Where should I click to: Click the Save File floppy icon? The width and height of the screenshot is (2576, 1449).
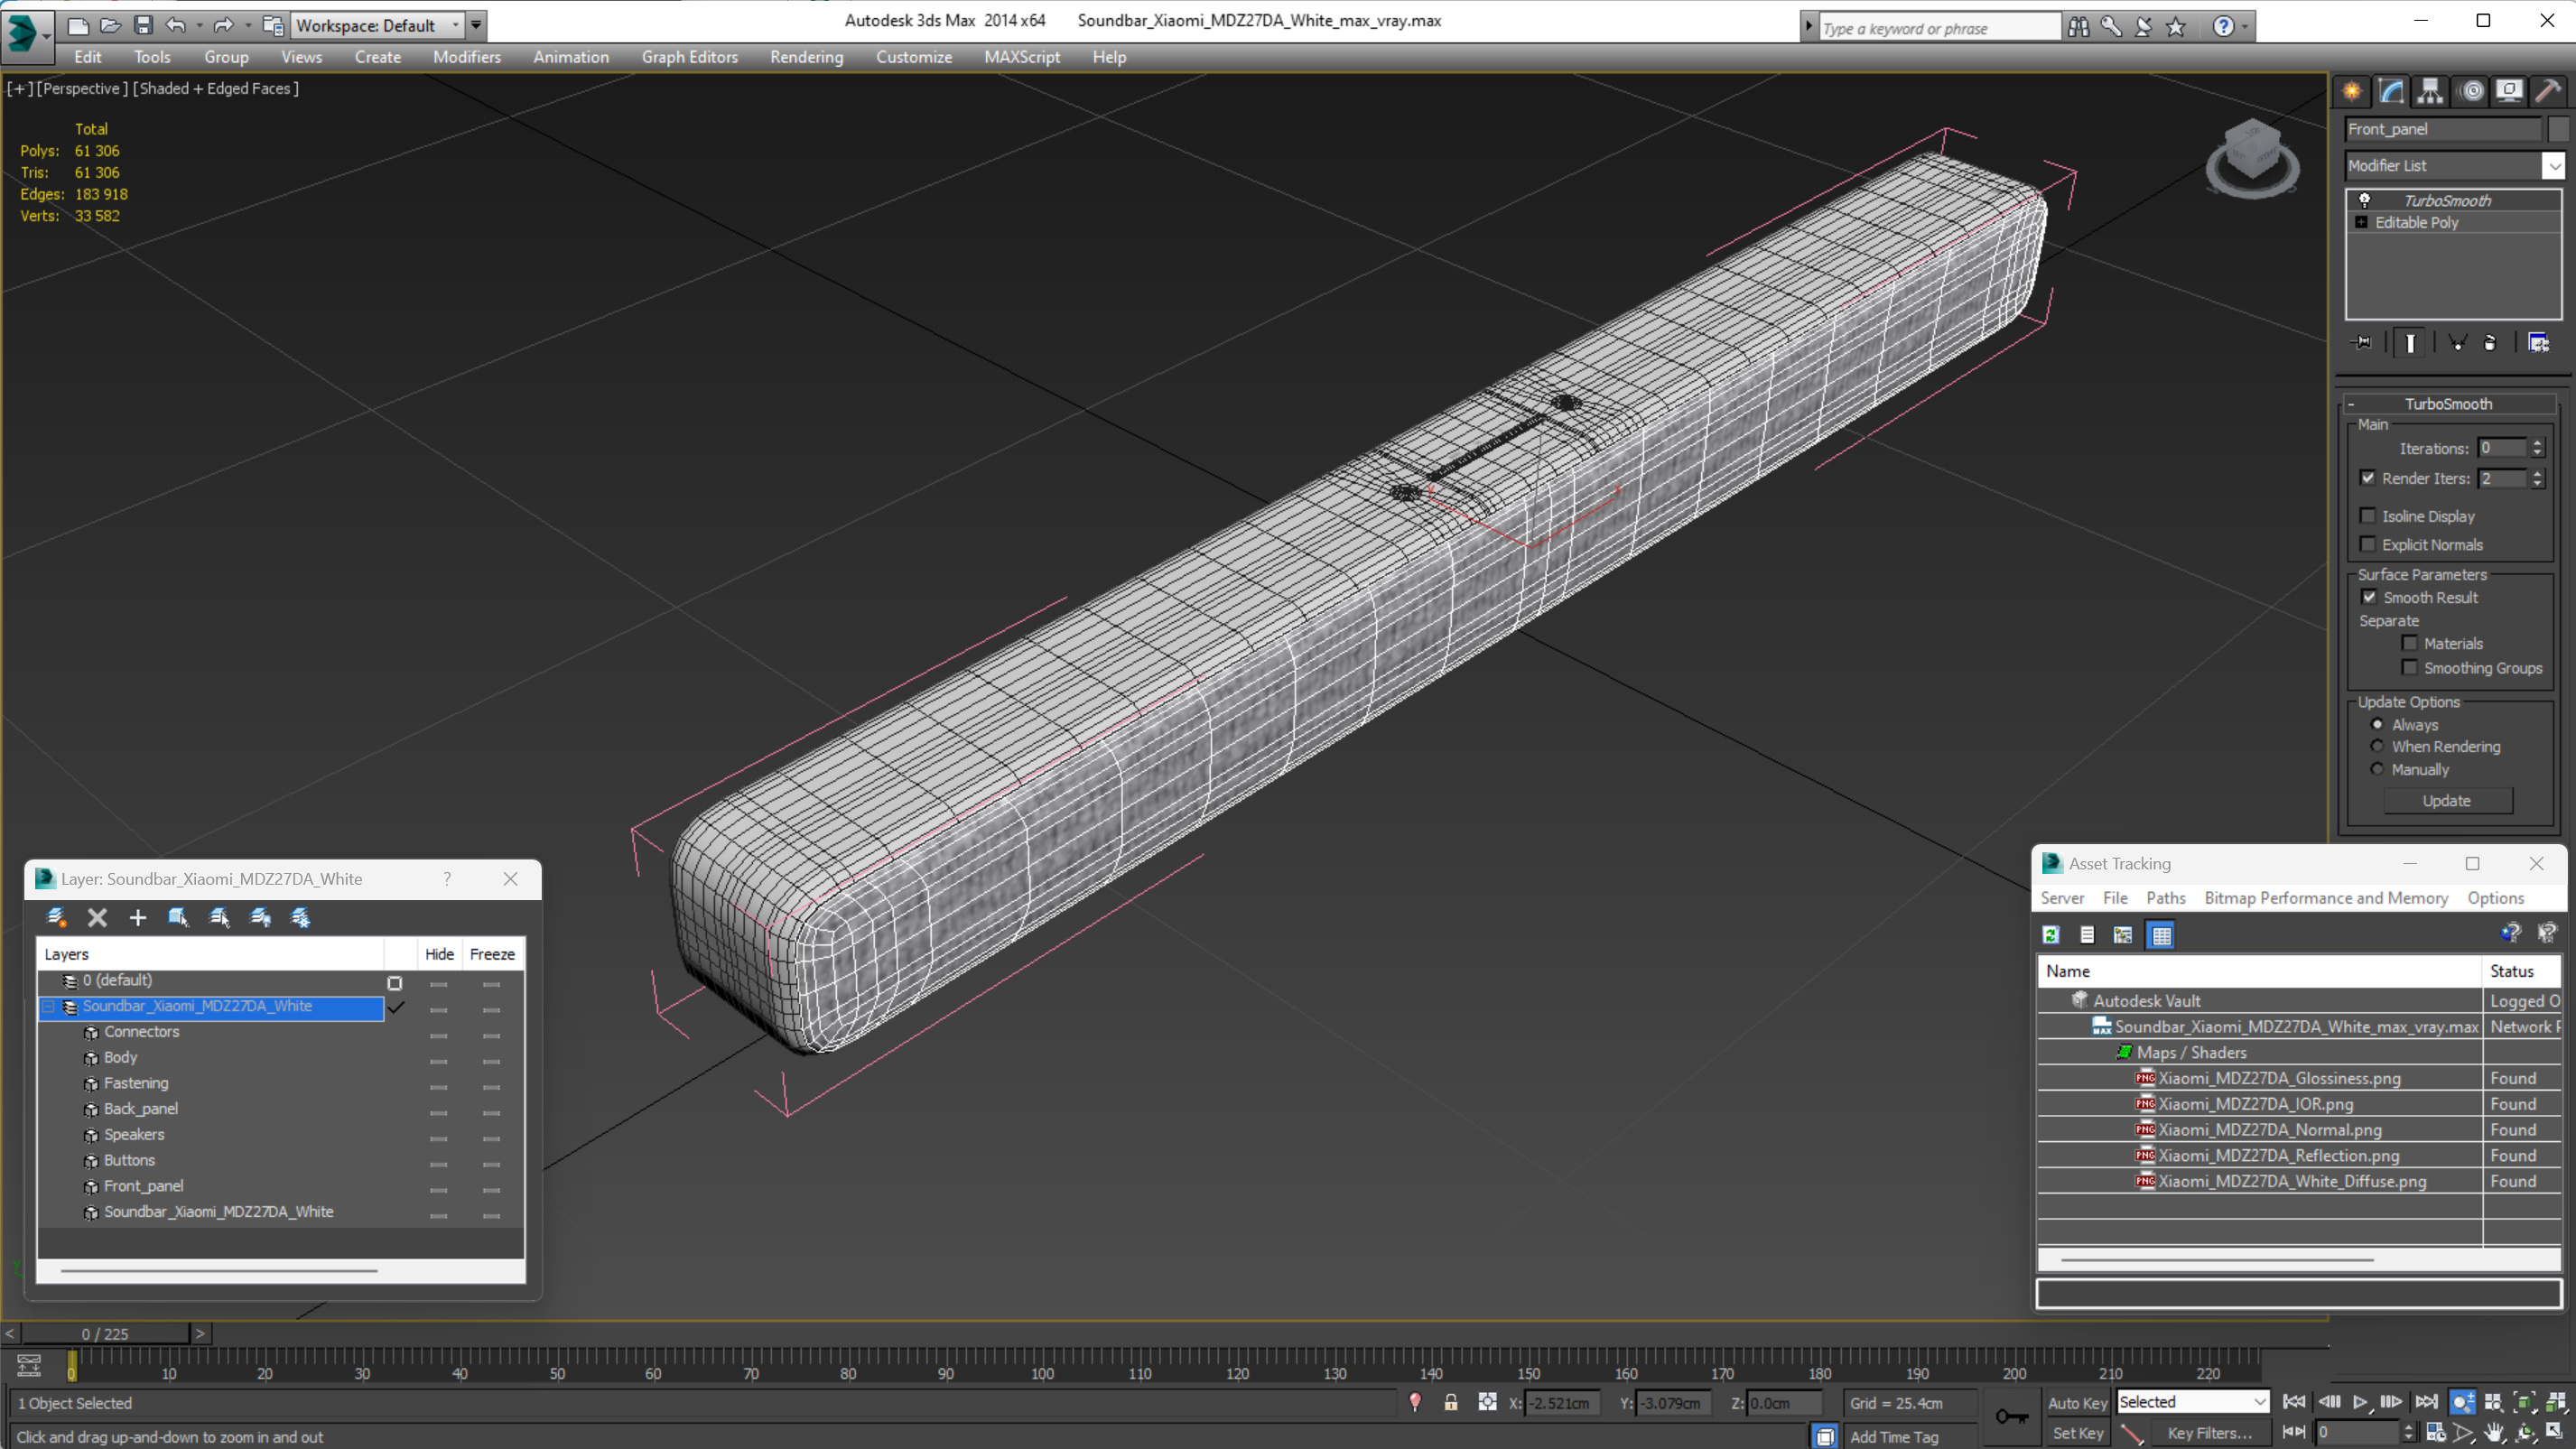(x=143, y=25)
